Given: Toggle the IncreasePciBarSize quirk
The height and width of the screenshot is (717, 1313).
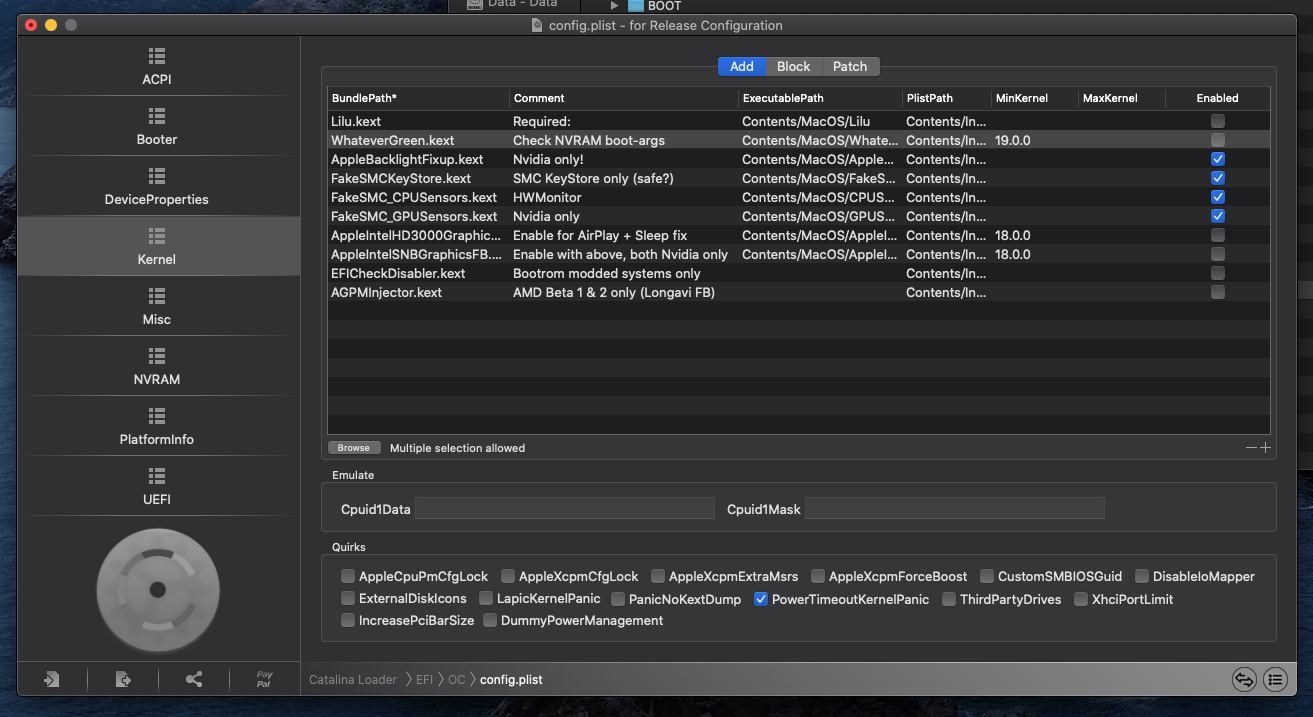Looking at the screenshot, I should tap(348, 620).
